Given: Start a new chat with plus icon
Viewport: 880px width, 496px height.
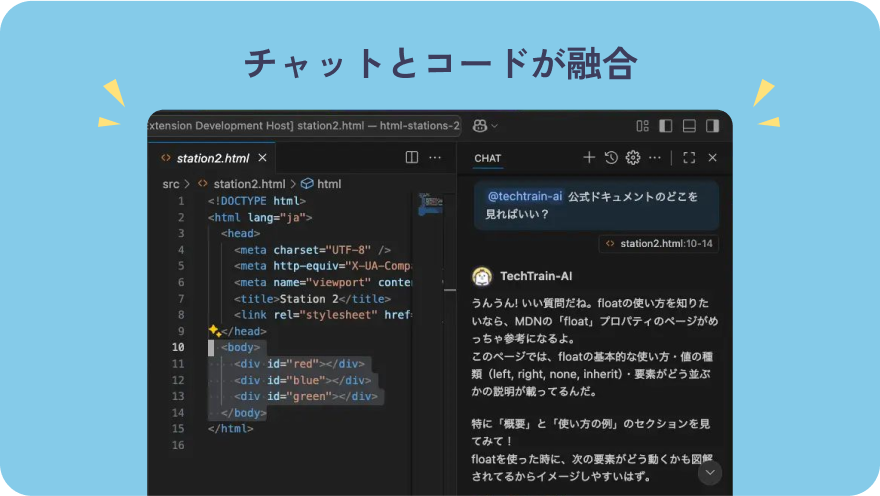Looking at the screenshot, I should [x=589, y=158].
